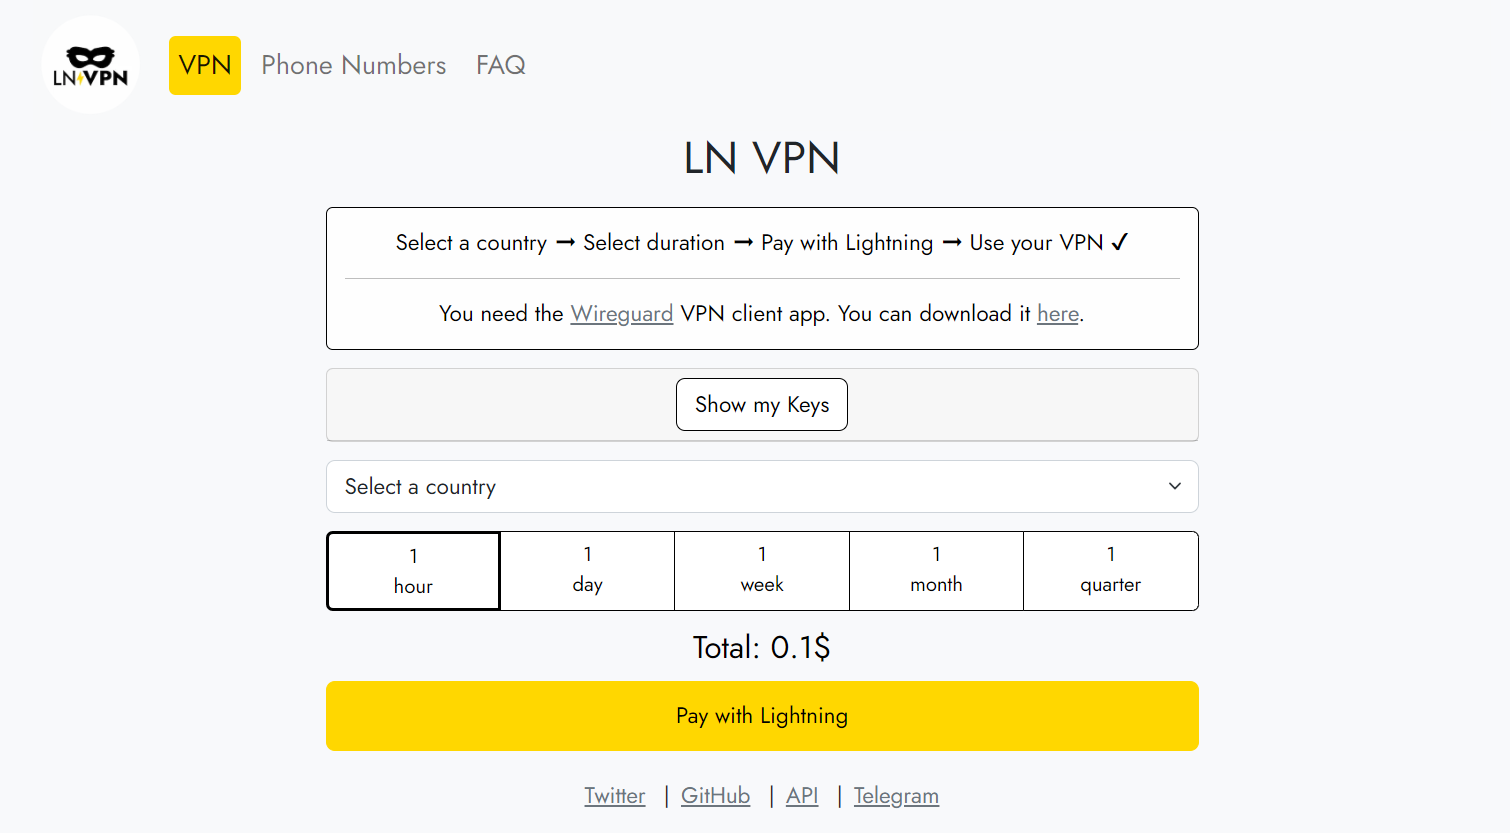Open the VPN tab
Screen dimensions: 1510x833
[x=205, y=65]
